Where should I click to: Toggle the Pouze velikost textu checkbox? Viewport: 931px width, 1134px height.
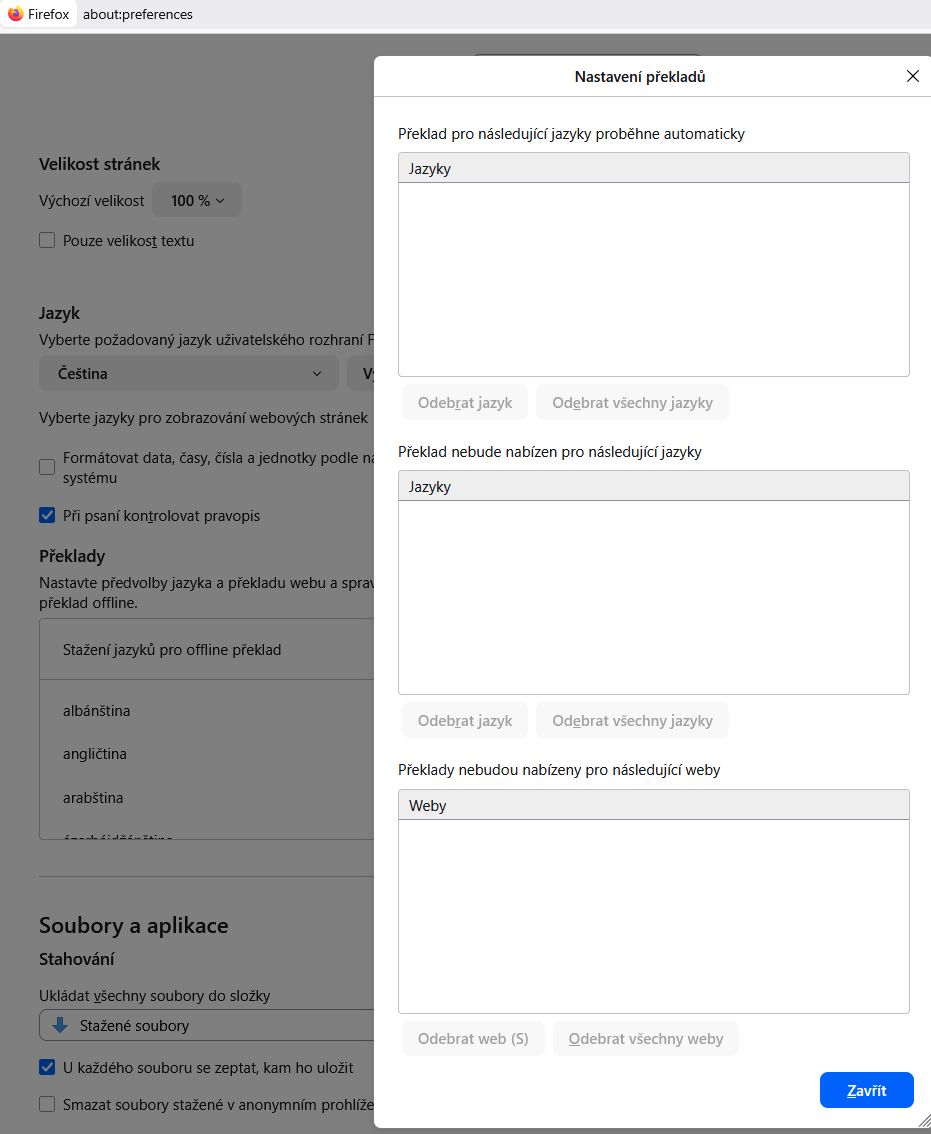coord(47,241)
